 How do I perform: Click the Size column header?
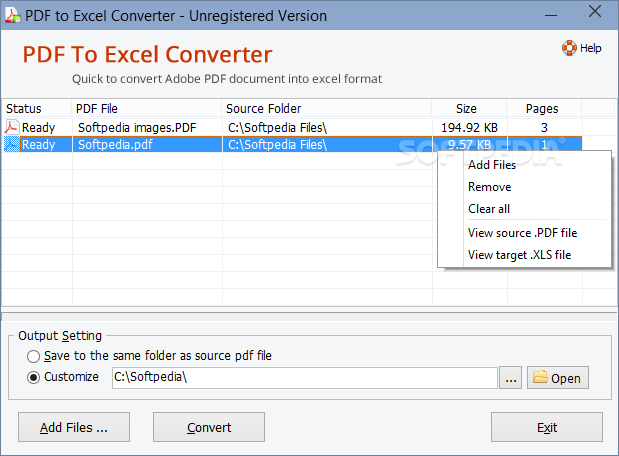pos(469,109)
